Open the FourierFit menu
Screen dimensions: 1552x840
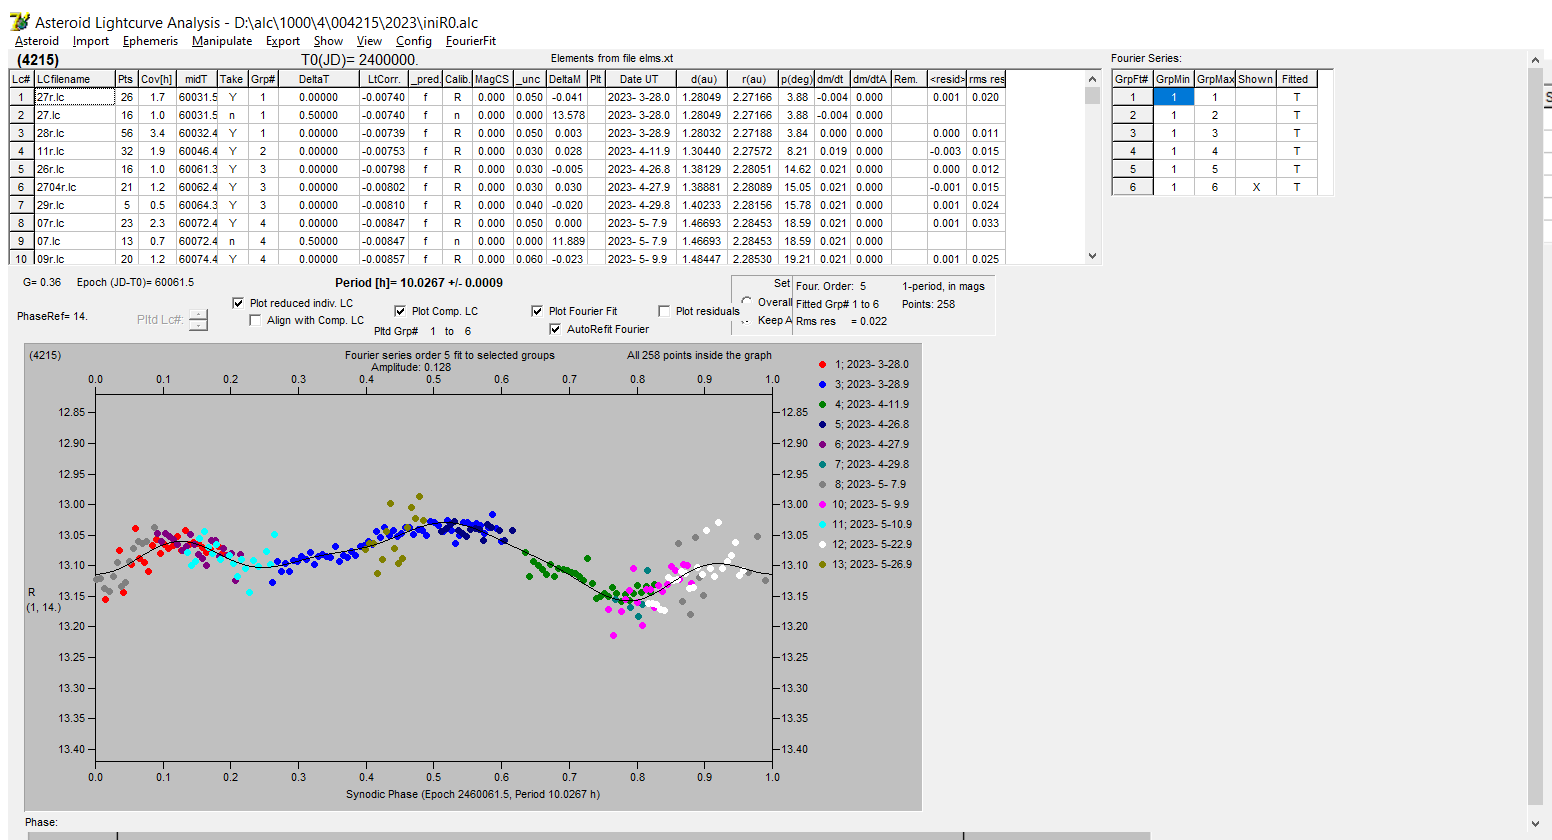[x=471, y=41]
